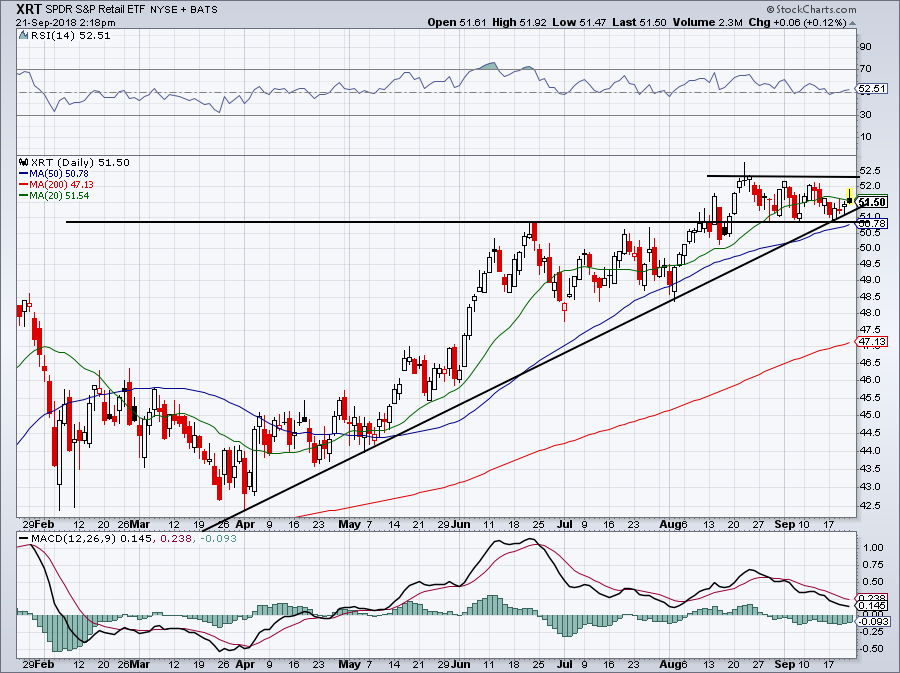Viewport: 900px width, 673px height.
Task: Click the 52.5 label on the price axis
Action: (870, 171)
